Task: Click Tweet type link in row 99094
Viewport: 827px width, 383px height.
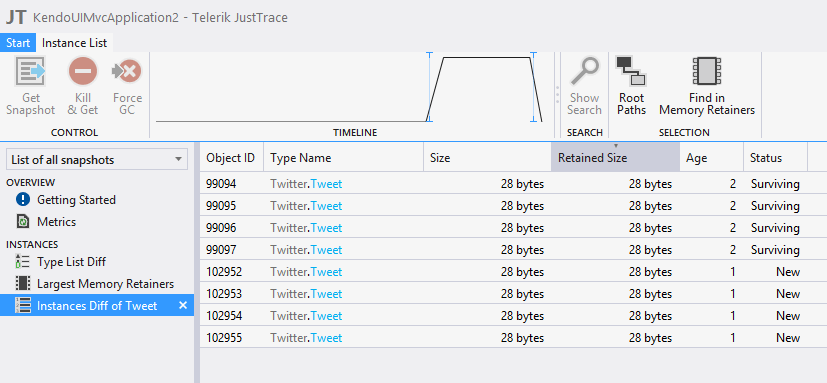Action: point(326,184)
